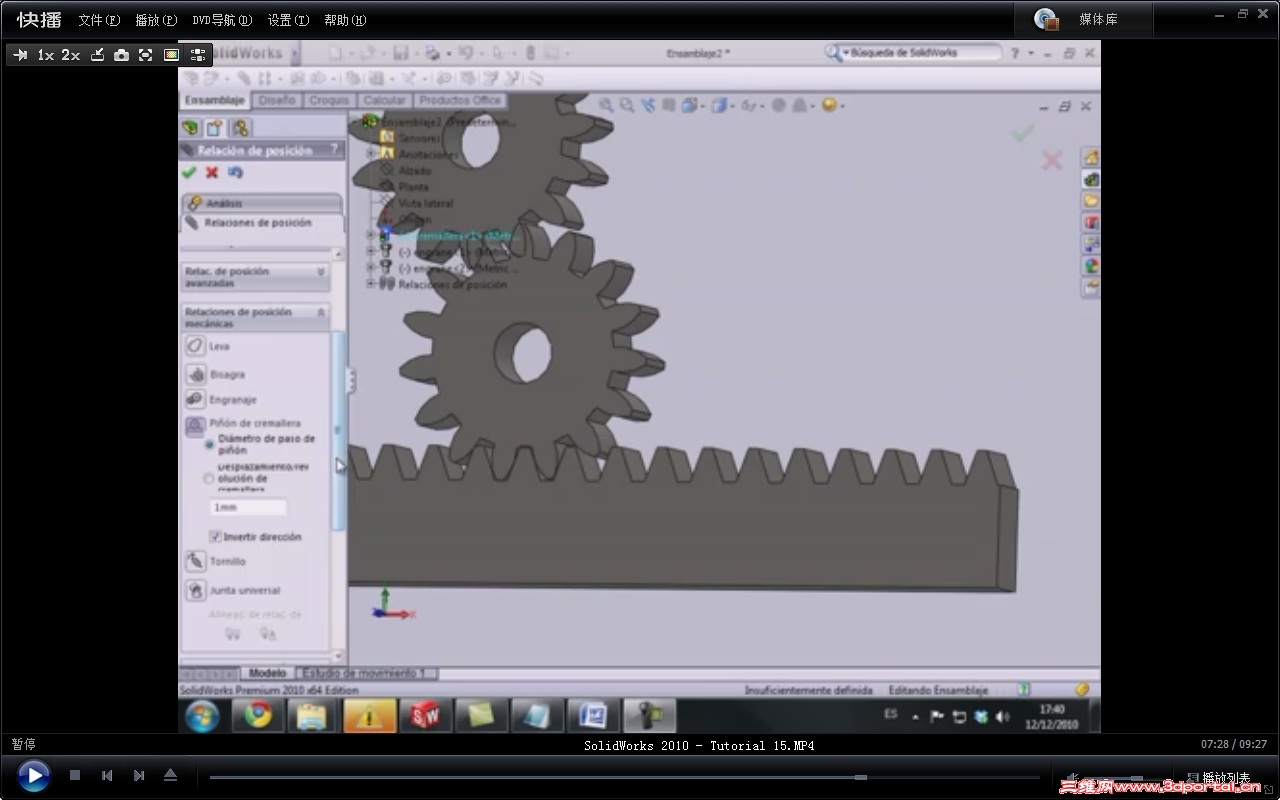Select the Junta universal mate icon
This screenshot has width=1280, height=800.
tap(196, 590)
